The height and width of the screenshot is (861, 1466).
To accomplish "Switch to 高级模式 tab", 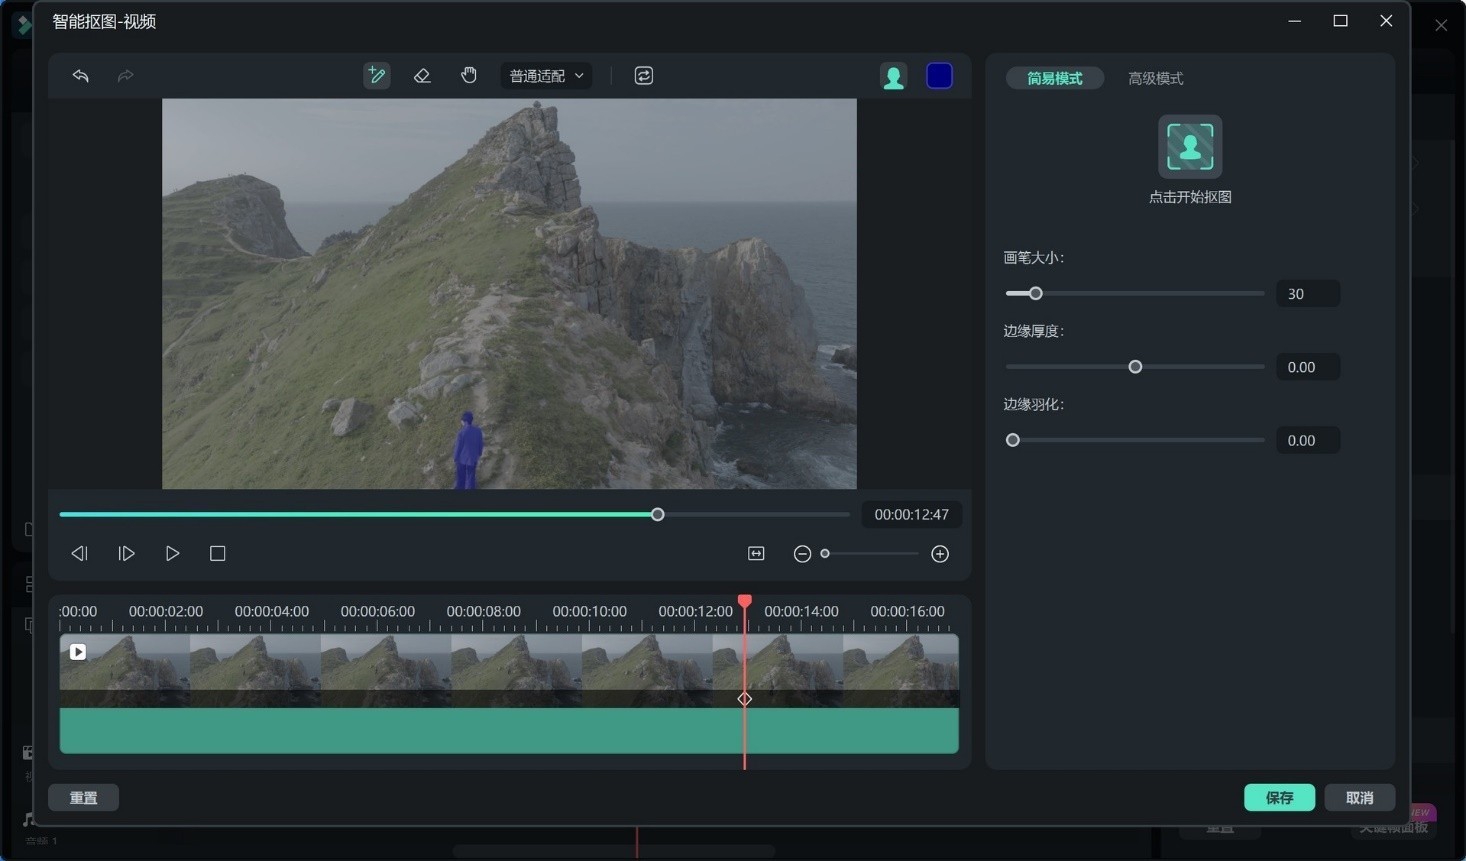I will click(x=1155, y=78).
